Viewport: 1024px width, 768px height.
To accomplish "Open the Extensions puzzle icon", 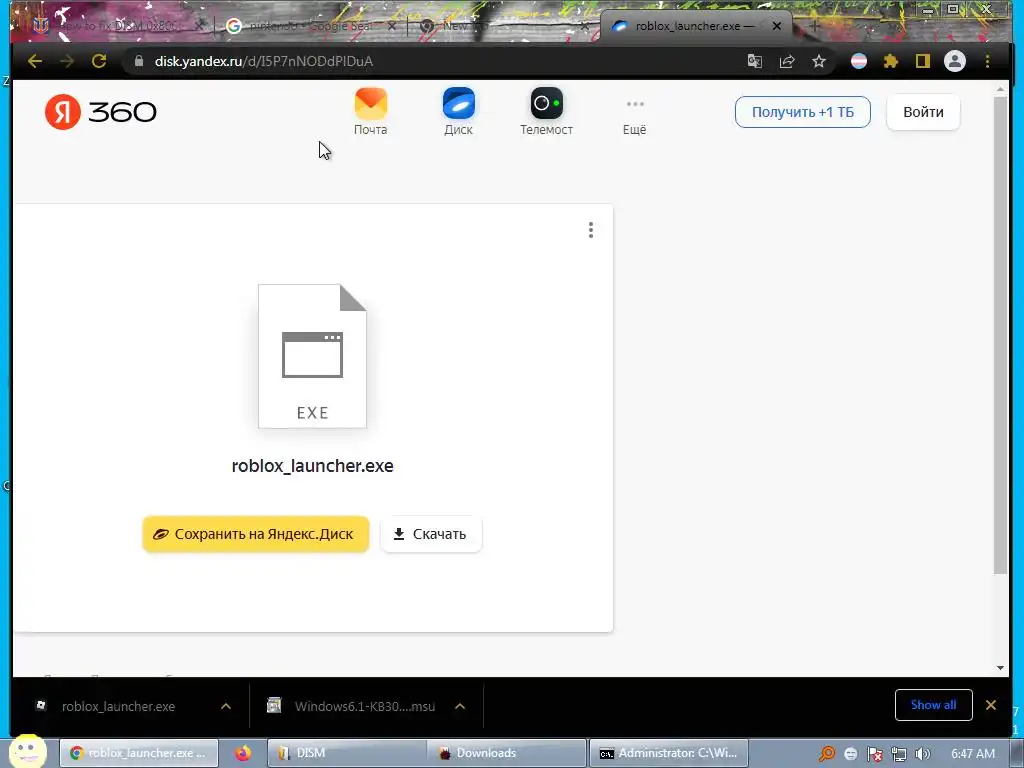I will click(x=891, y=61).
